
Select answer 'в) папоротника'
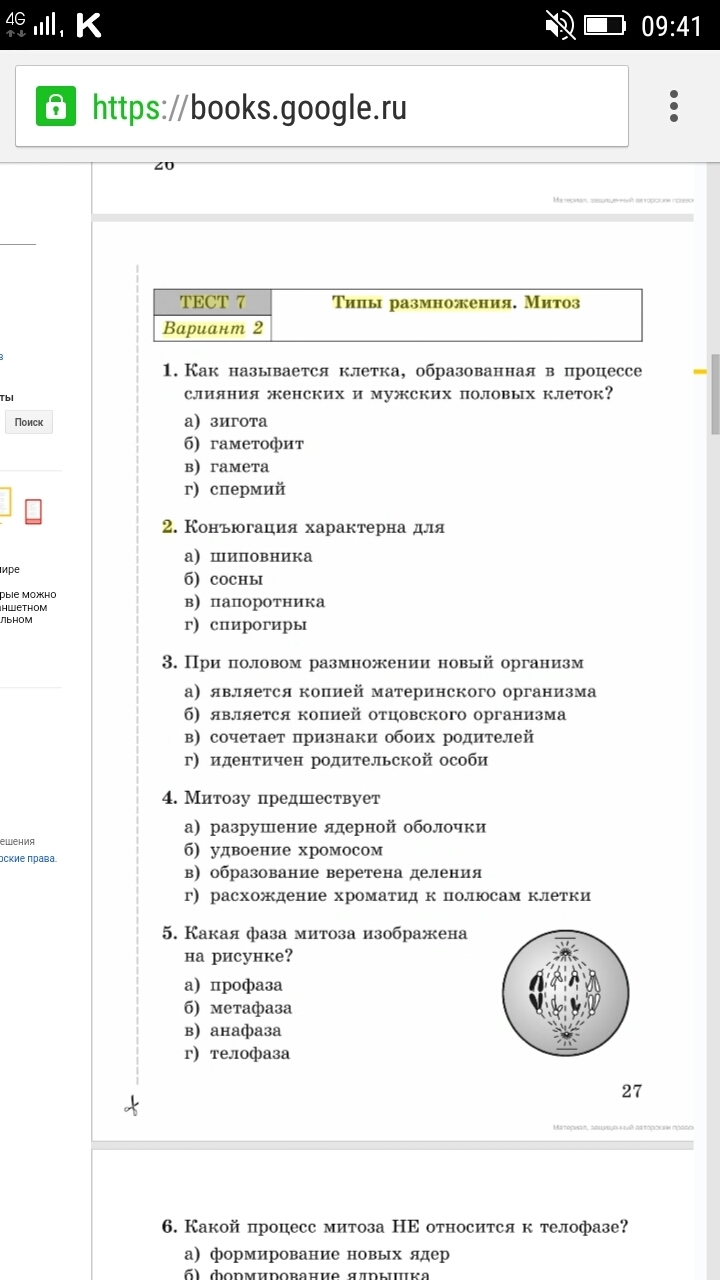tap(255, 602)
